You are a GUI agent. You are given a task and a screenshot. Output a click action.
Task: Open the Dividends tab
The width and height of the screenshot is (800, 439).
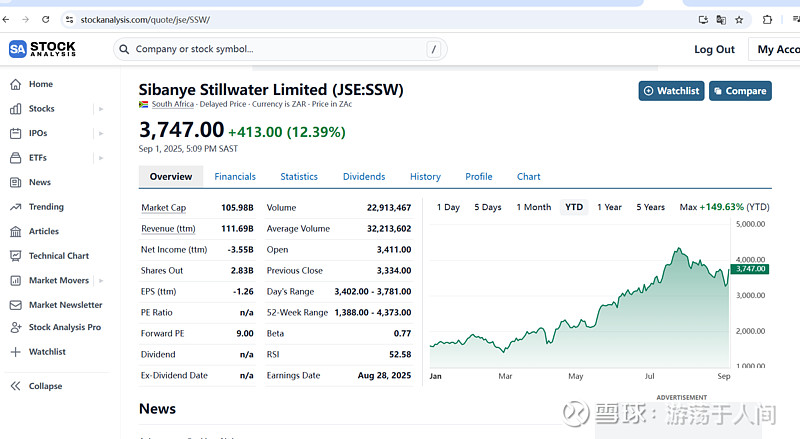coord(364,177)
